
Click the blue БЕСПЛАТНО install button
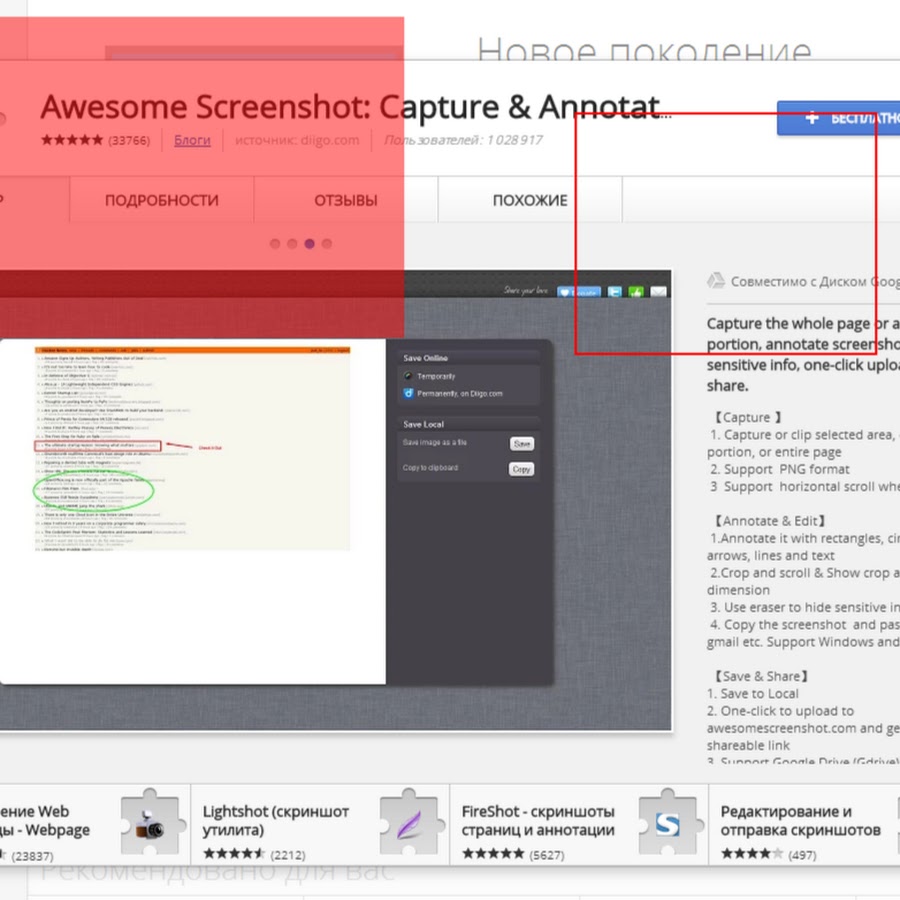pos(838,118)
